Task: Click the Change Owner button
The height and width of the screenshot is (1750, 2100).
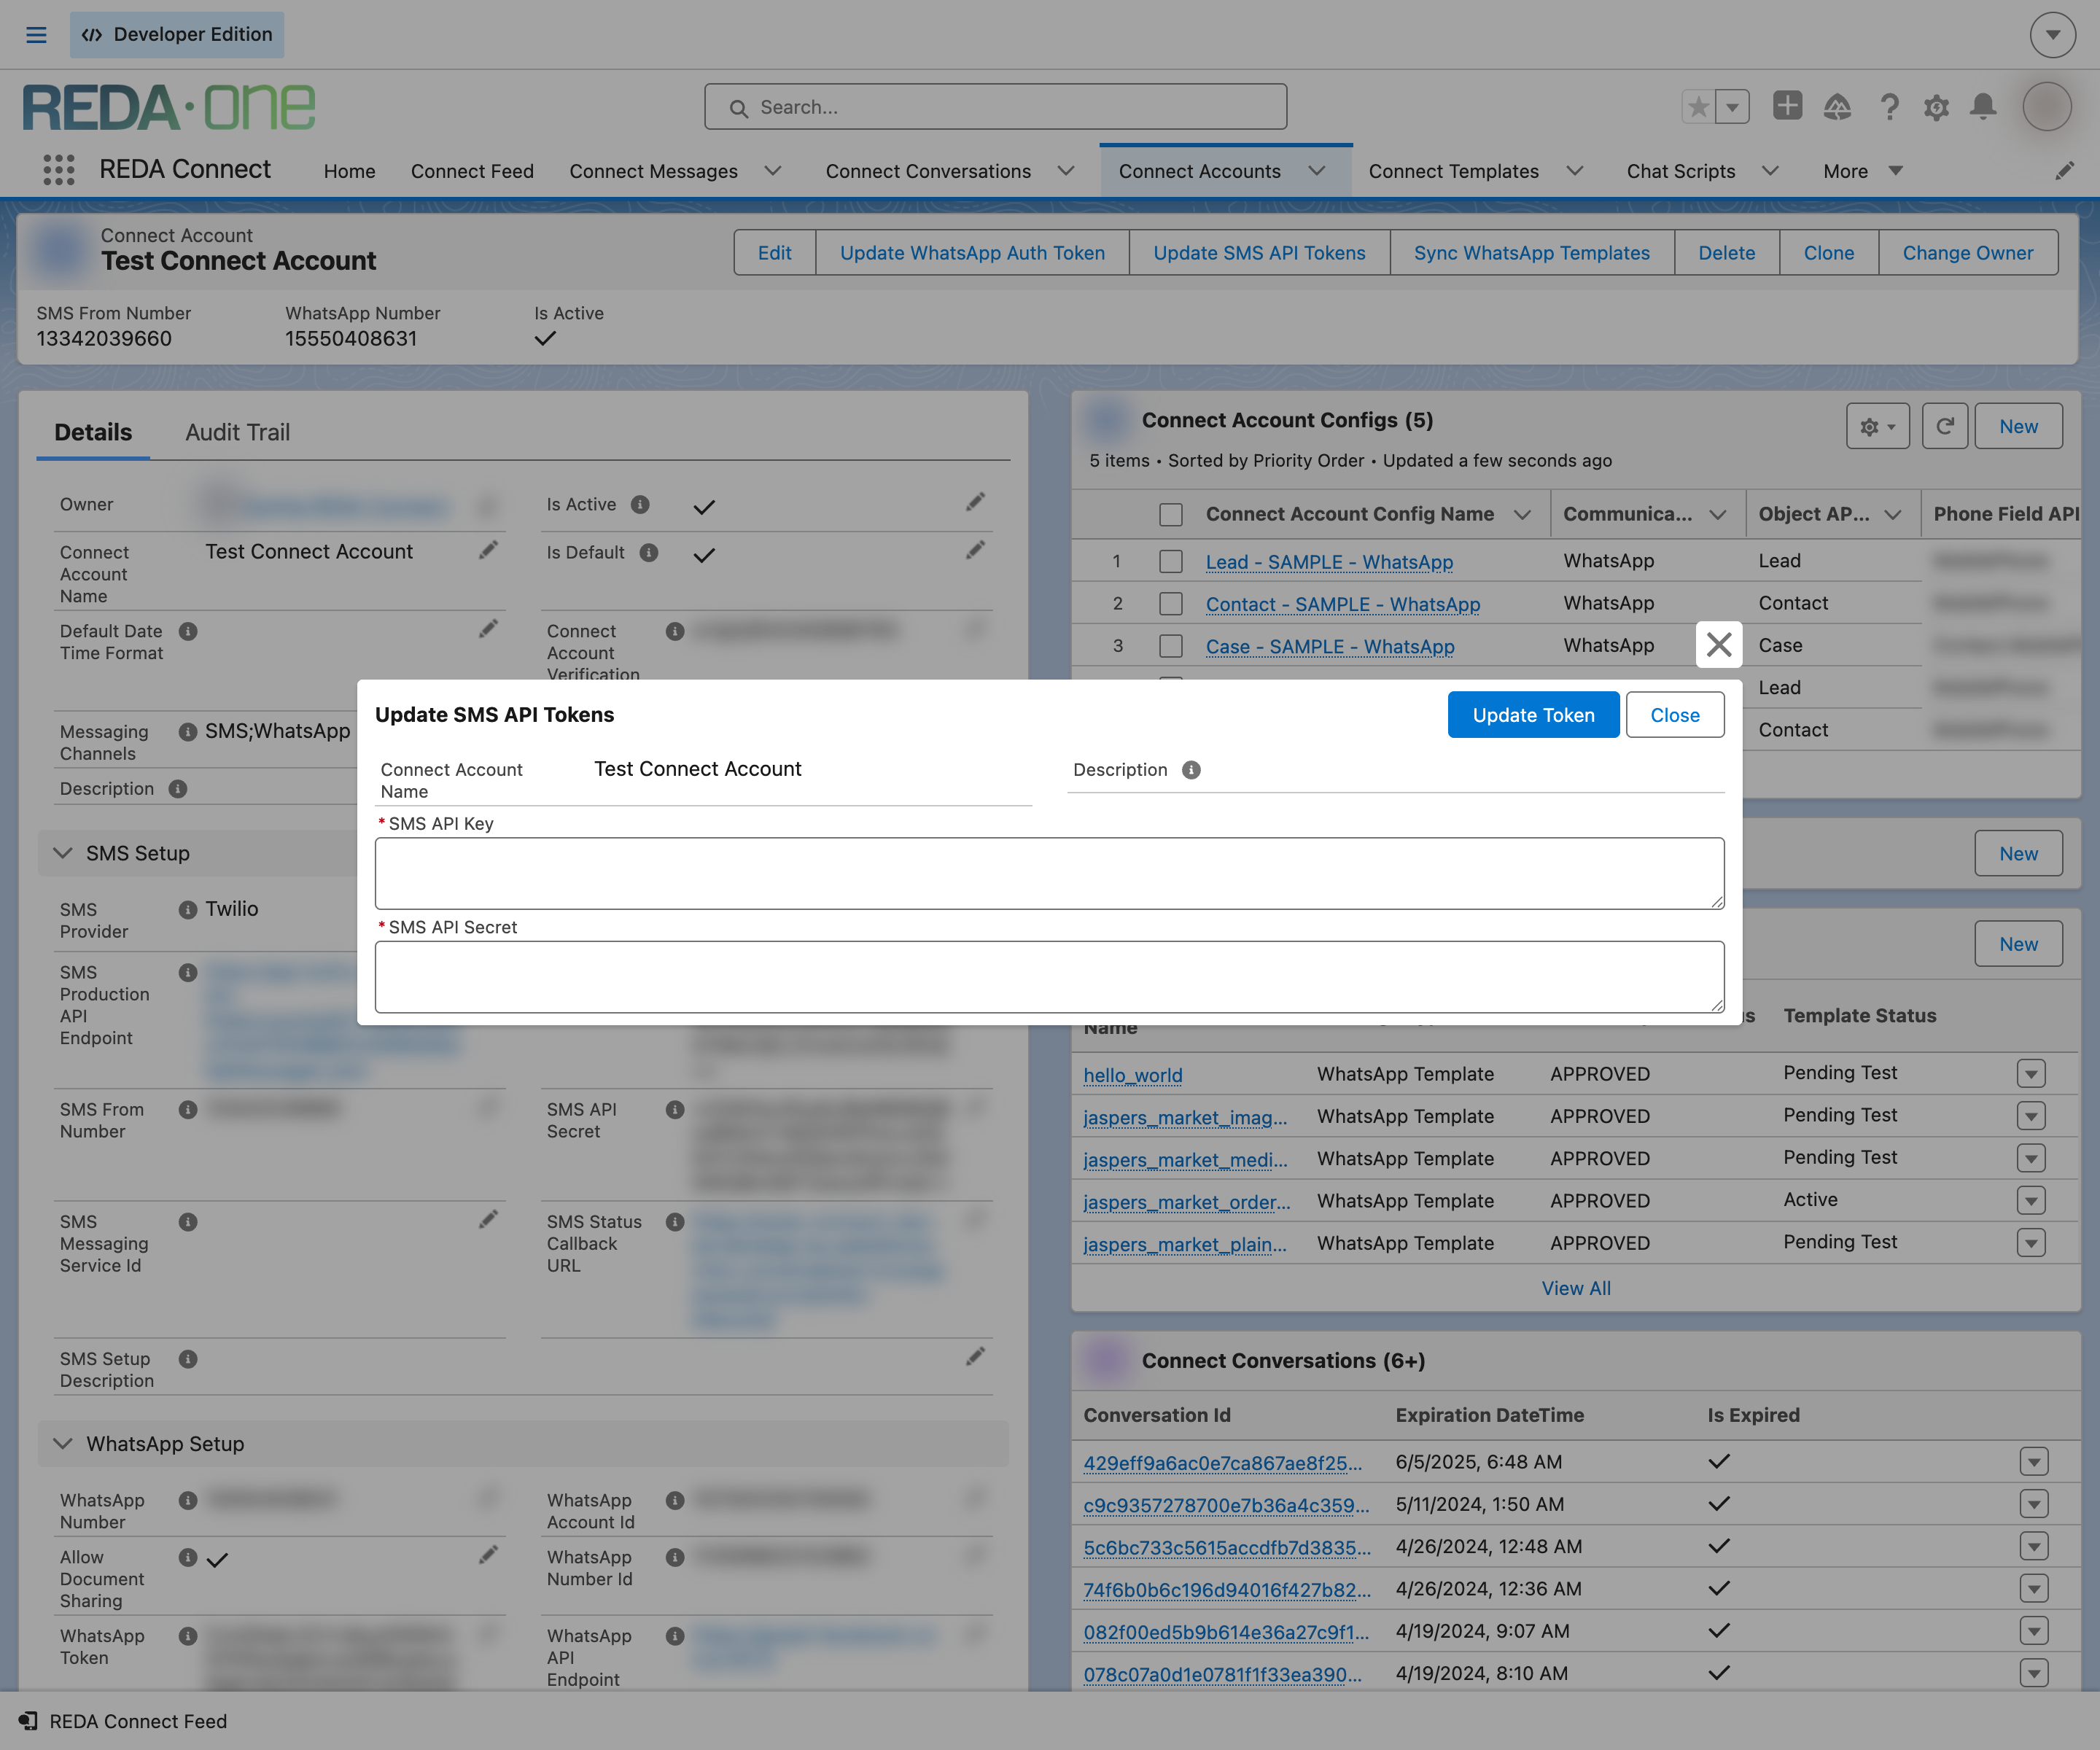Action: 1967,253
